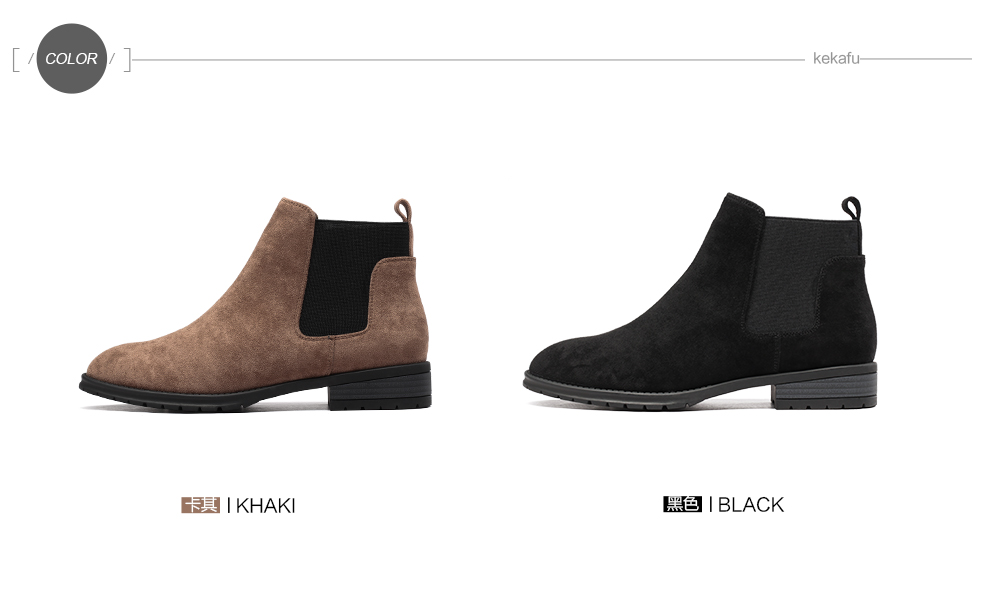
Task: Click the khaki boot's heel pull tab
Action: pyautogui.click(x=404, y=210)
